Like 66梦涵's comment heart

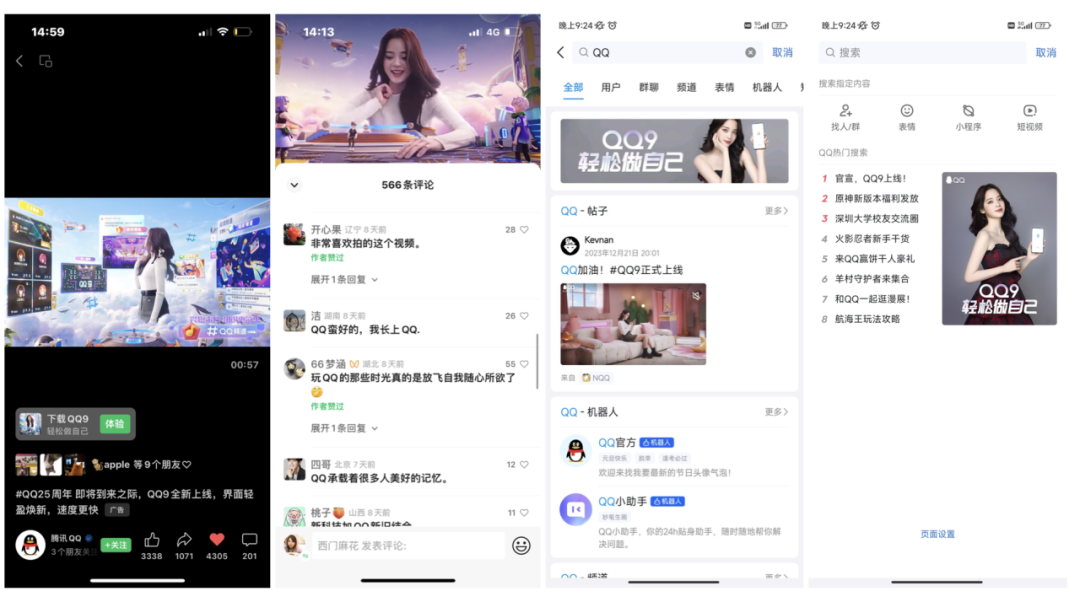click(524, 364)
